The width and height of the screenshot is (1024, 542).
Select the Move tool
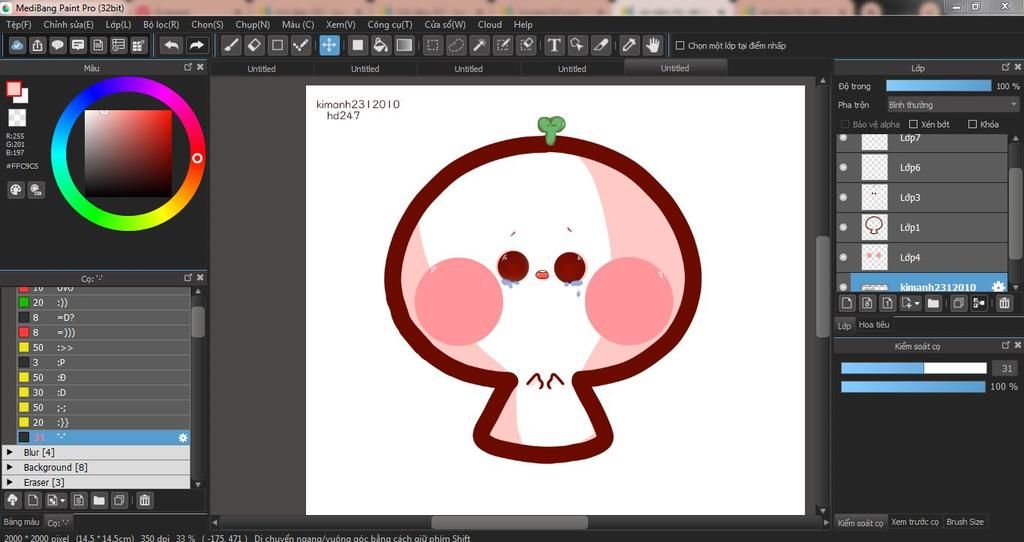point(329,45)
